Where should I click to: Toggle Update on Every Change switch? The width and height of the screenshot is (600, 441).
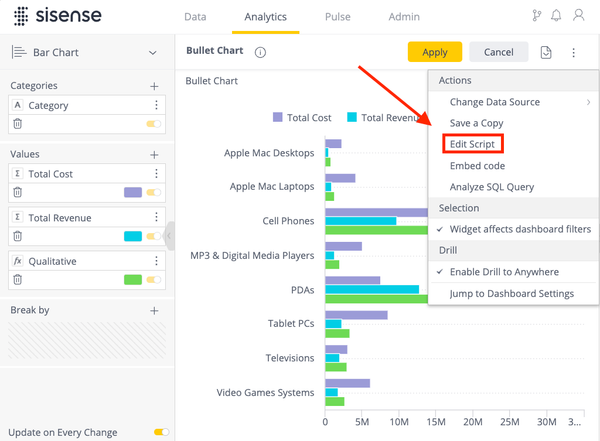(x=161, y=432)
